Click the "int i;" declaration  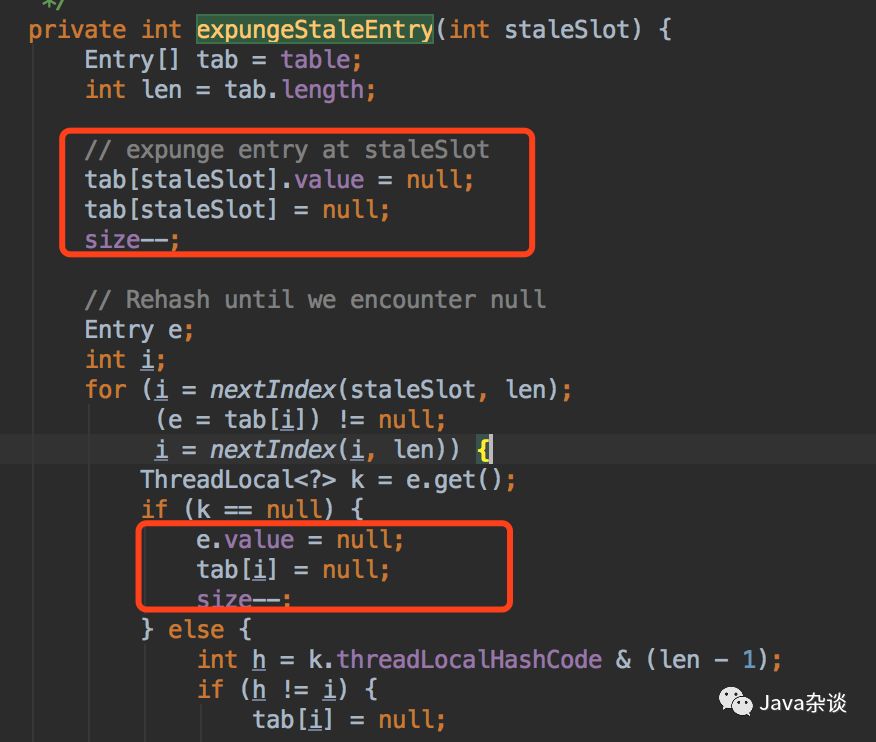pos(125,360)
